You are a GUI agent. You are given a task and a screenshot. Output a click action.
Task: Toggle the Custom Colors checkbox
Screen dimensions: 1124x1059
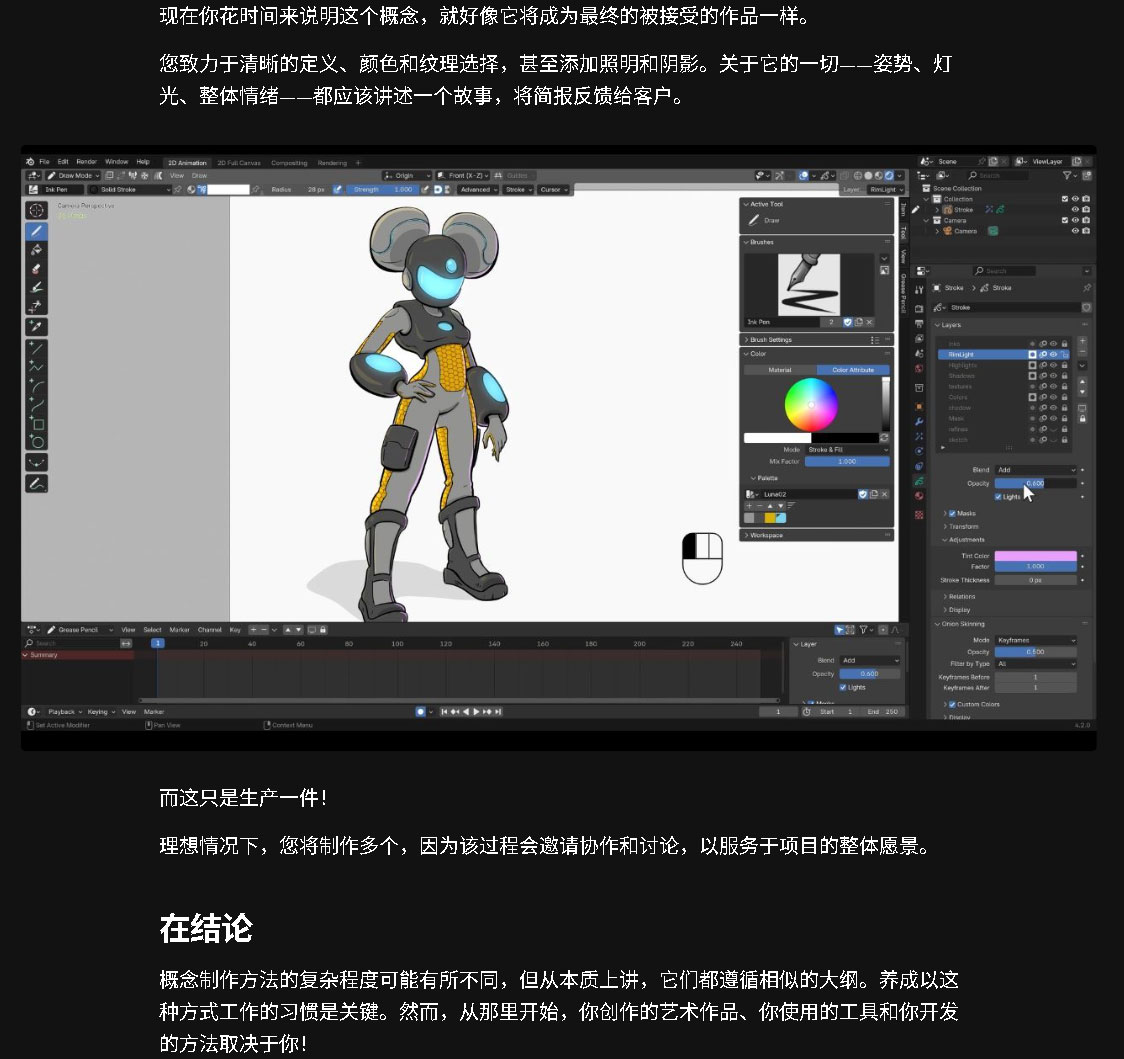pos(952,705)
